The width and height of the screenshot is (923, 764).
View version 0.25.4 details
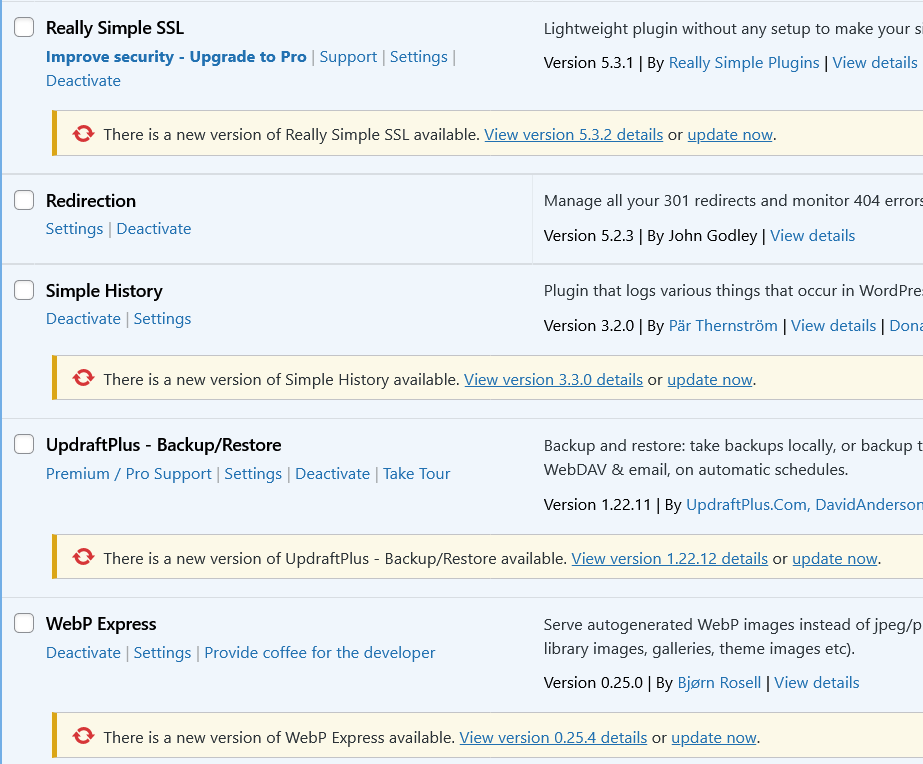tap(553, 738)
